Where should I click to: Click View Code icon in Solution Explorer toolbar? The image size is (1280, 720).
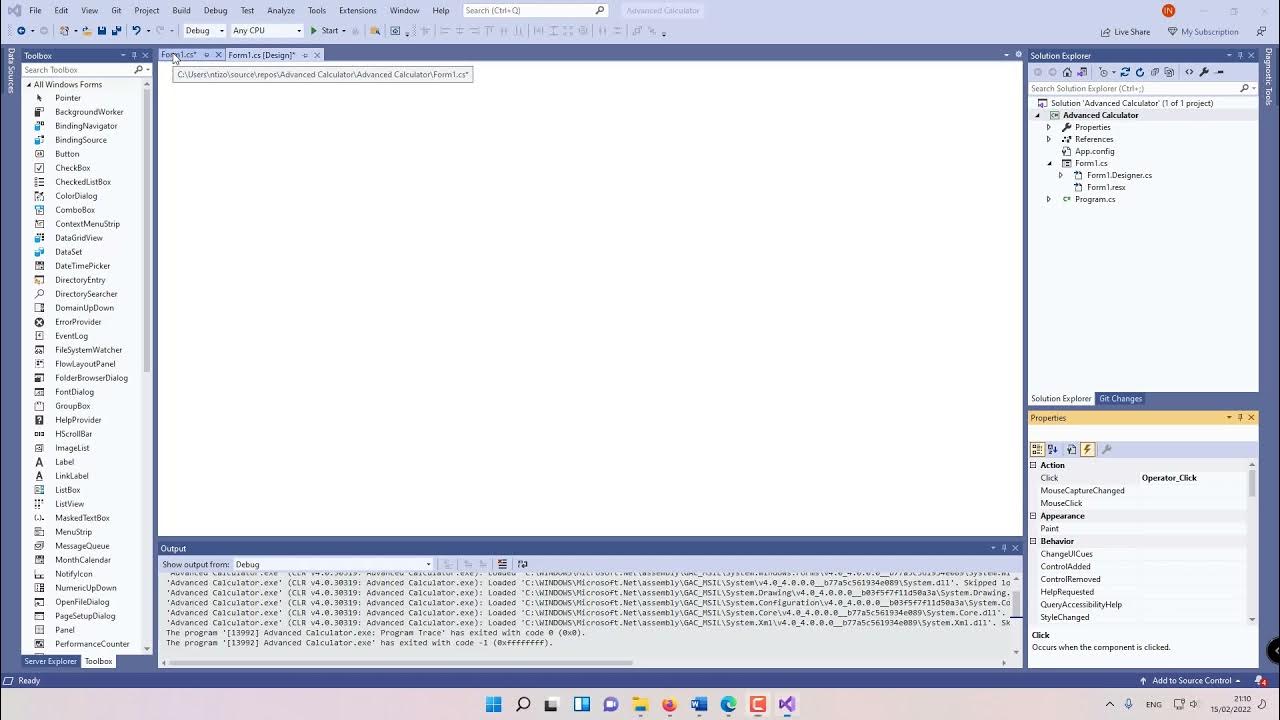[1189, 72]
